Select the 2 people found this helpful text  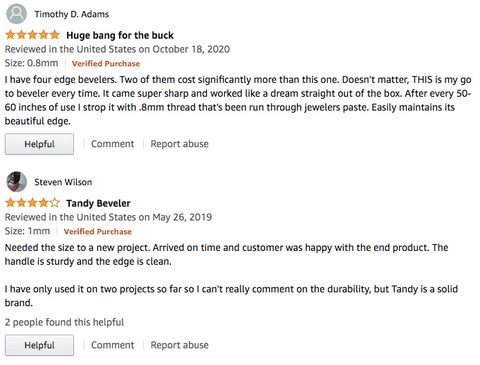click(64, 322)
